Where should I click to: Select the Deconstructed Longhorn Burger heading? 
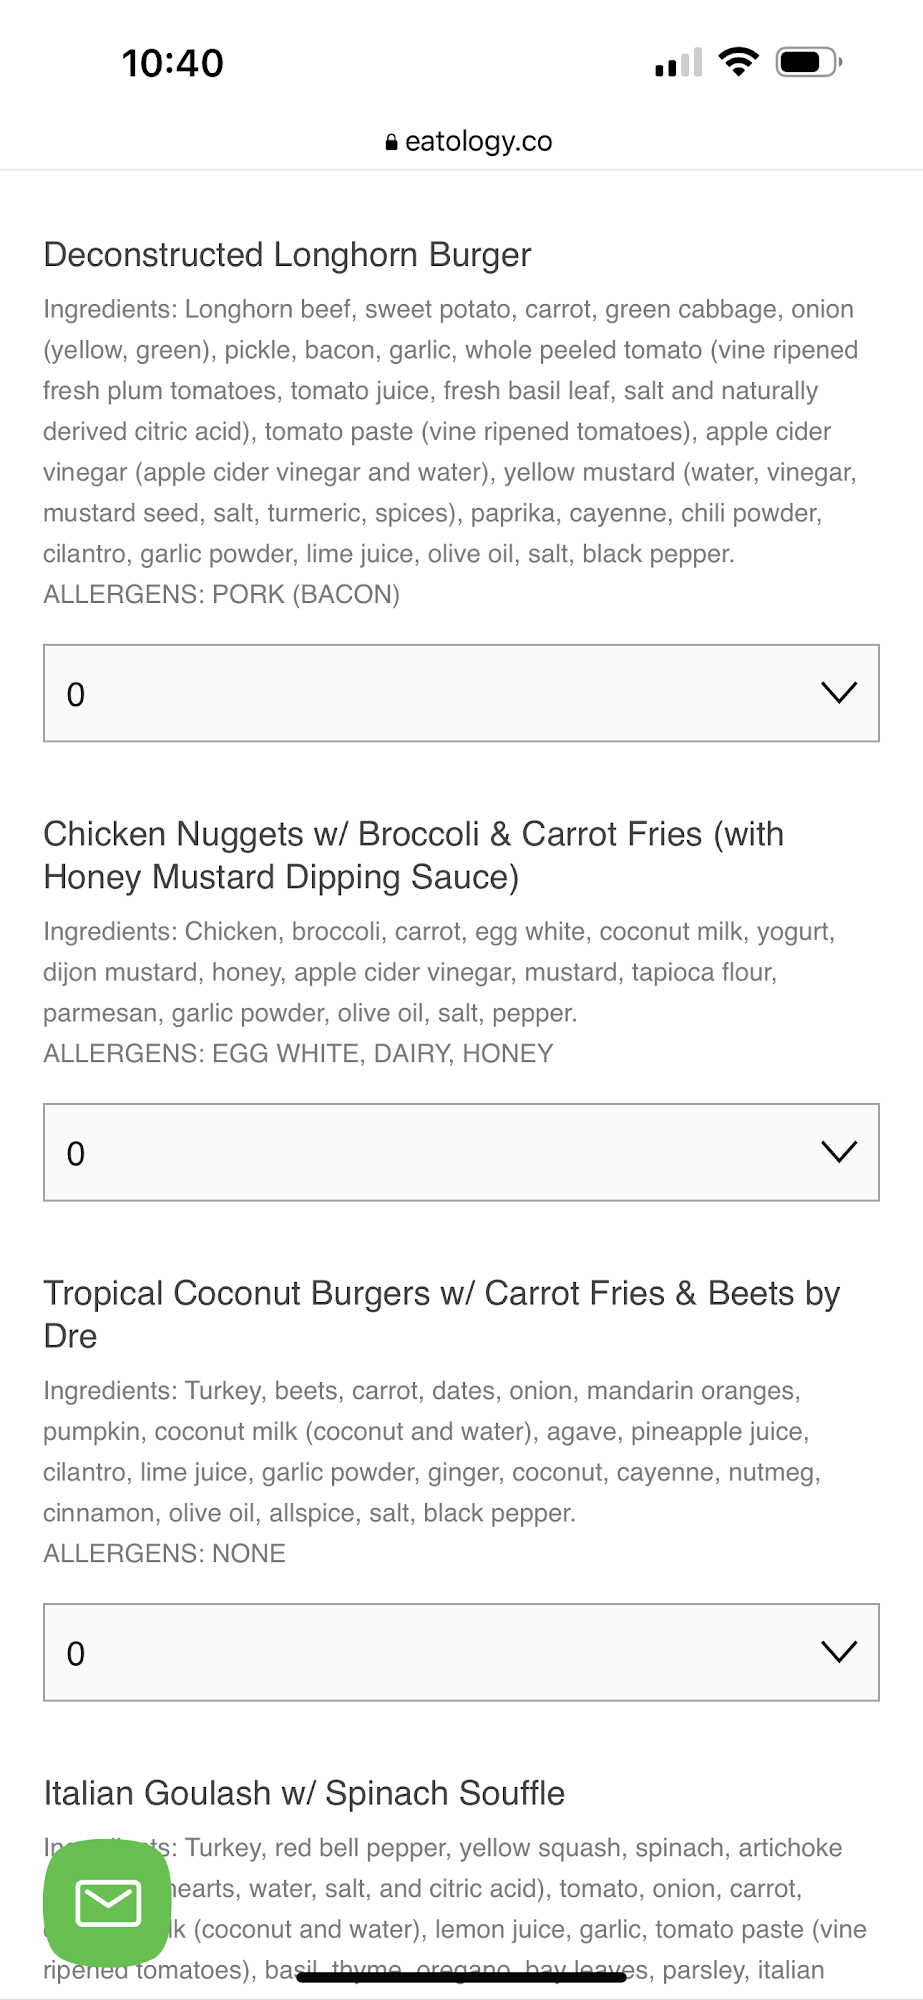[x=287, y=255]
